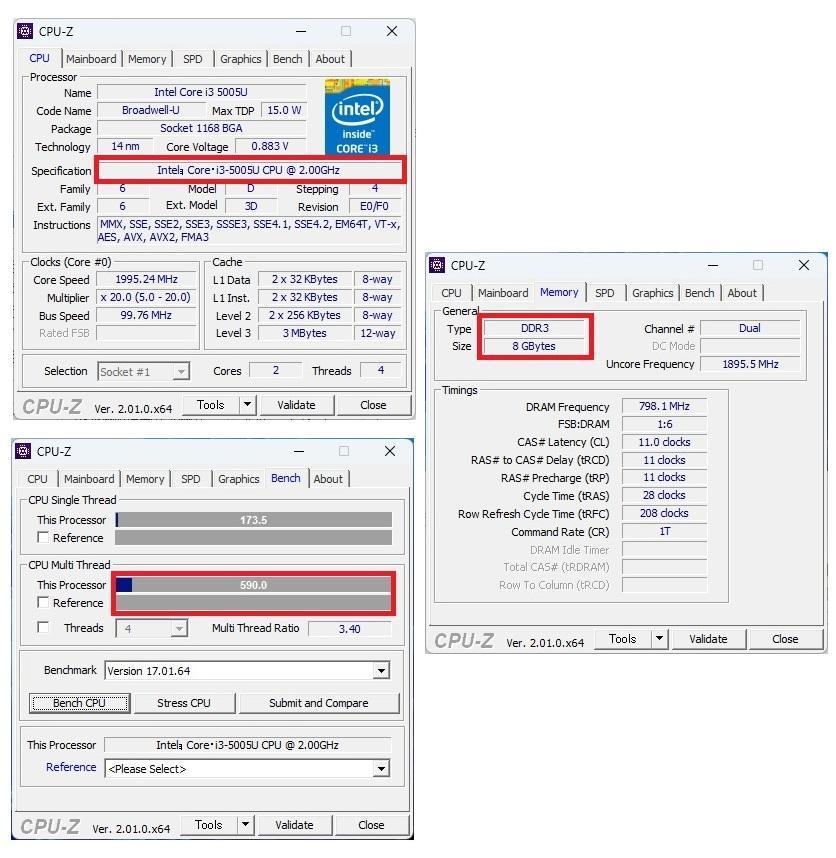Click the Stress CPU button

click(x=184, y=703)
